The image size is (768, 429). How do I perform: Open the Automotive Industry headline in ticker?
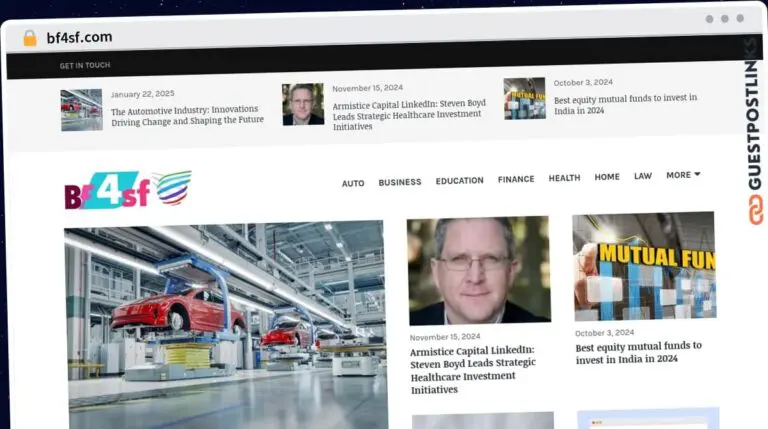pyautogui.click(x=187, y=115)
